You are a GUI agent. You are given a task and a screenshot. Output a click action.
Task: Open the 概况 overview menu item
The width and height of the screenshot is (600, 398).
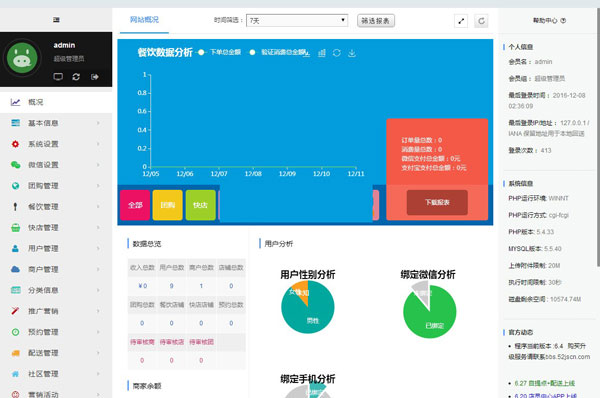click(x=56, y=102)
